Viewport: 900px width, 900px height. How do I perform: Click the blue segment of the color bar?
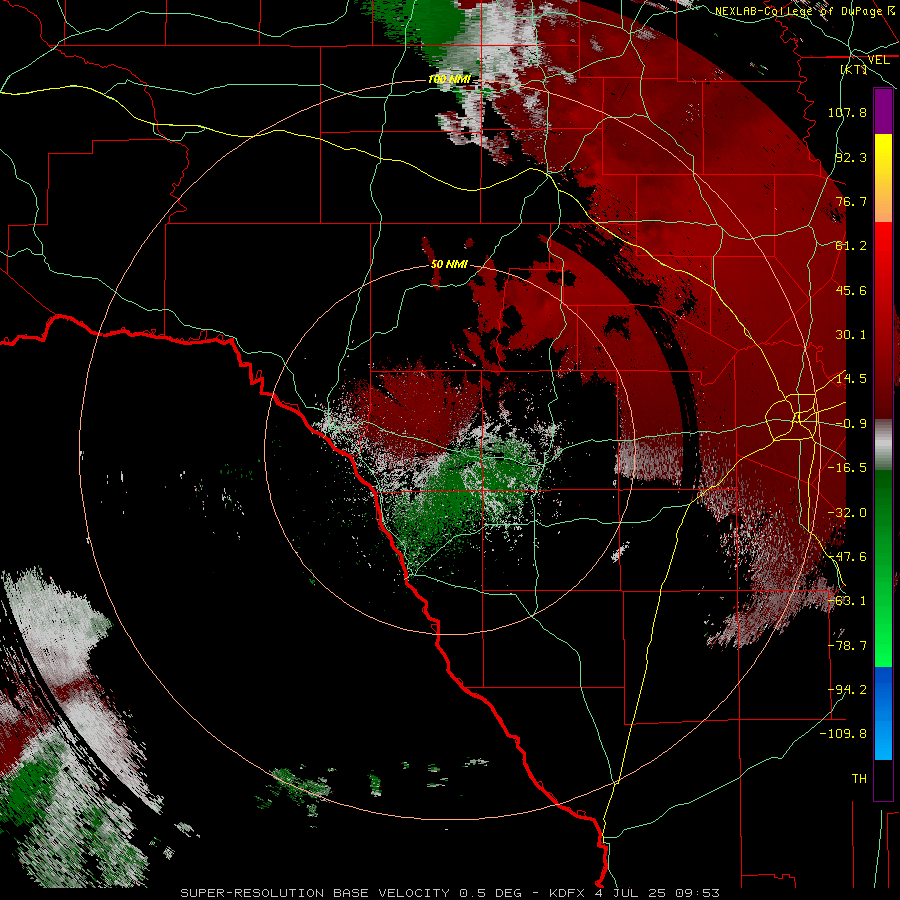click(883, 715)
